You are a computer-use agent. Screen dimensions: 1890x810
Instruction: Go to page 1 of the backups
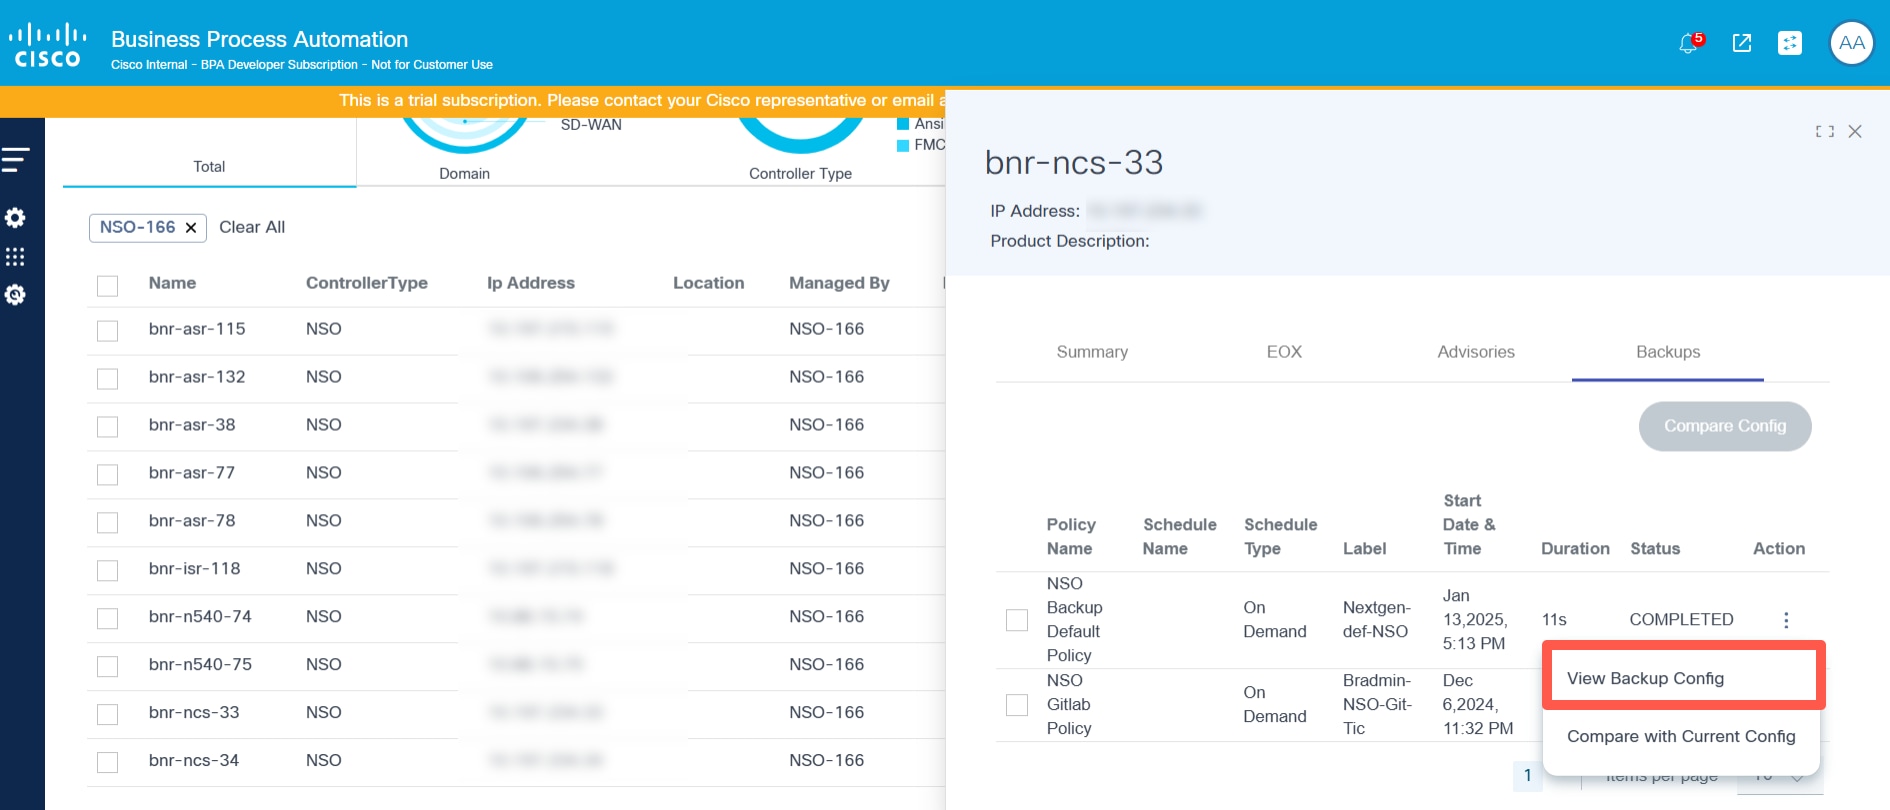pos(1527,775)
